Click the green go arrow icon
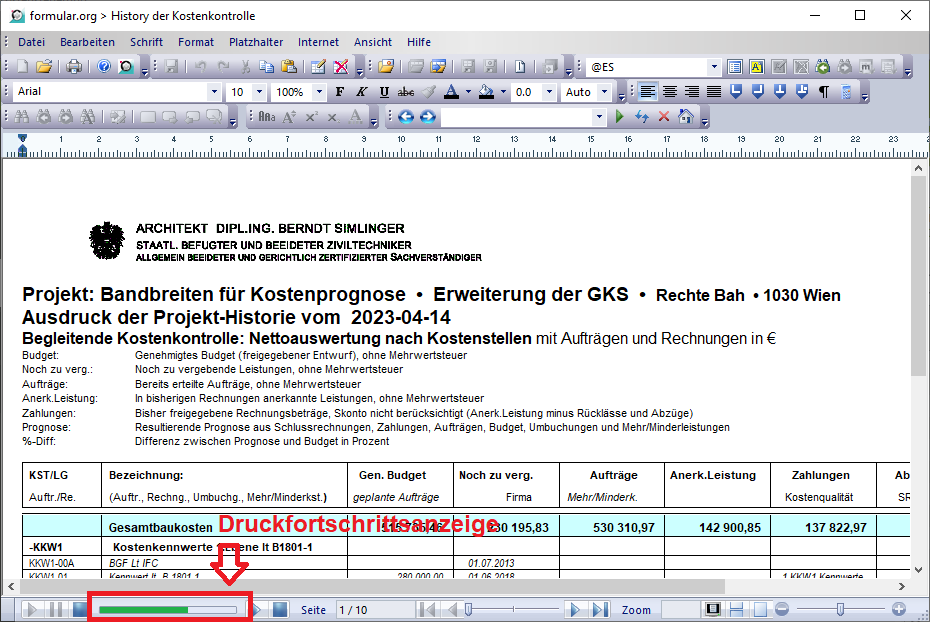 (620, 117)
